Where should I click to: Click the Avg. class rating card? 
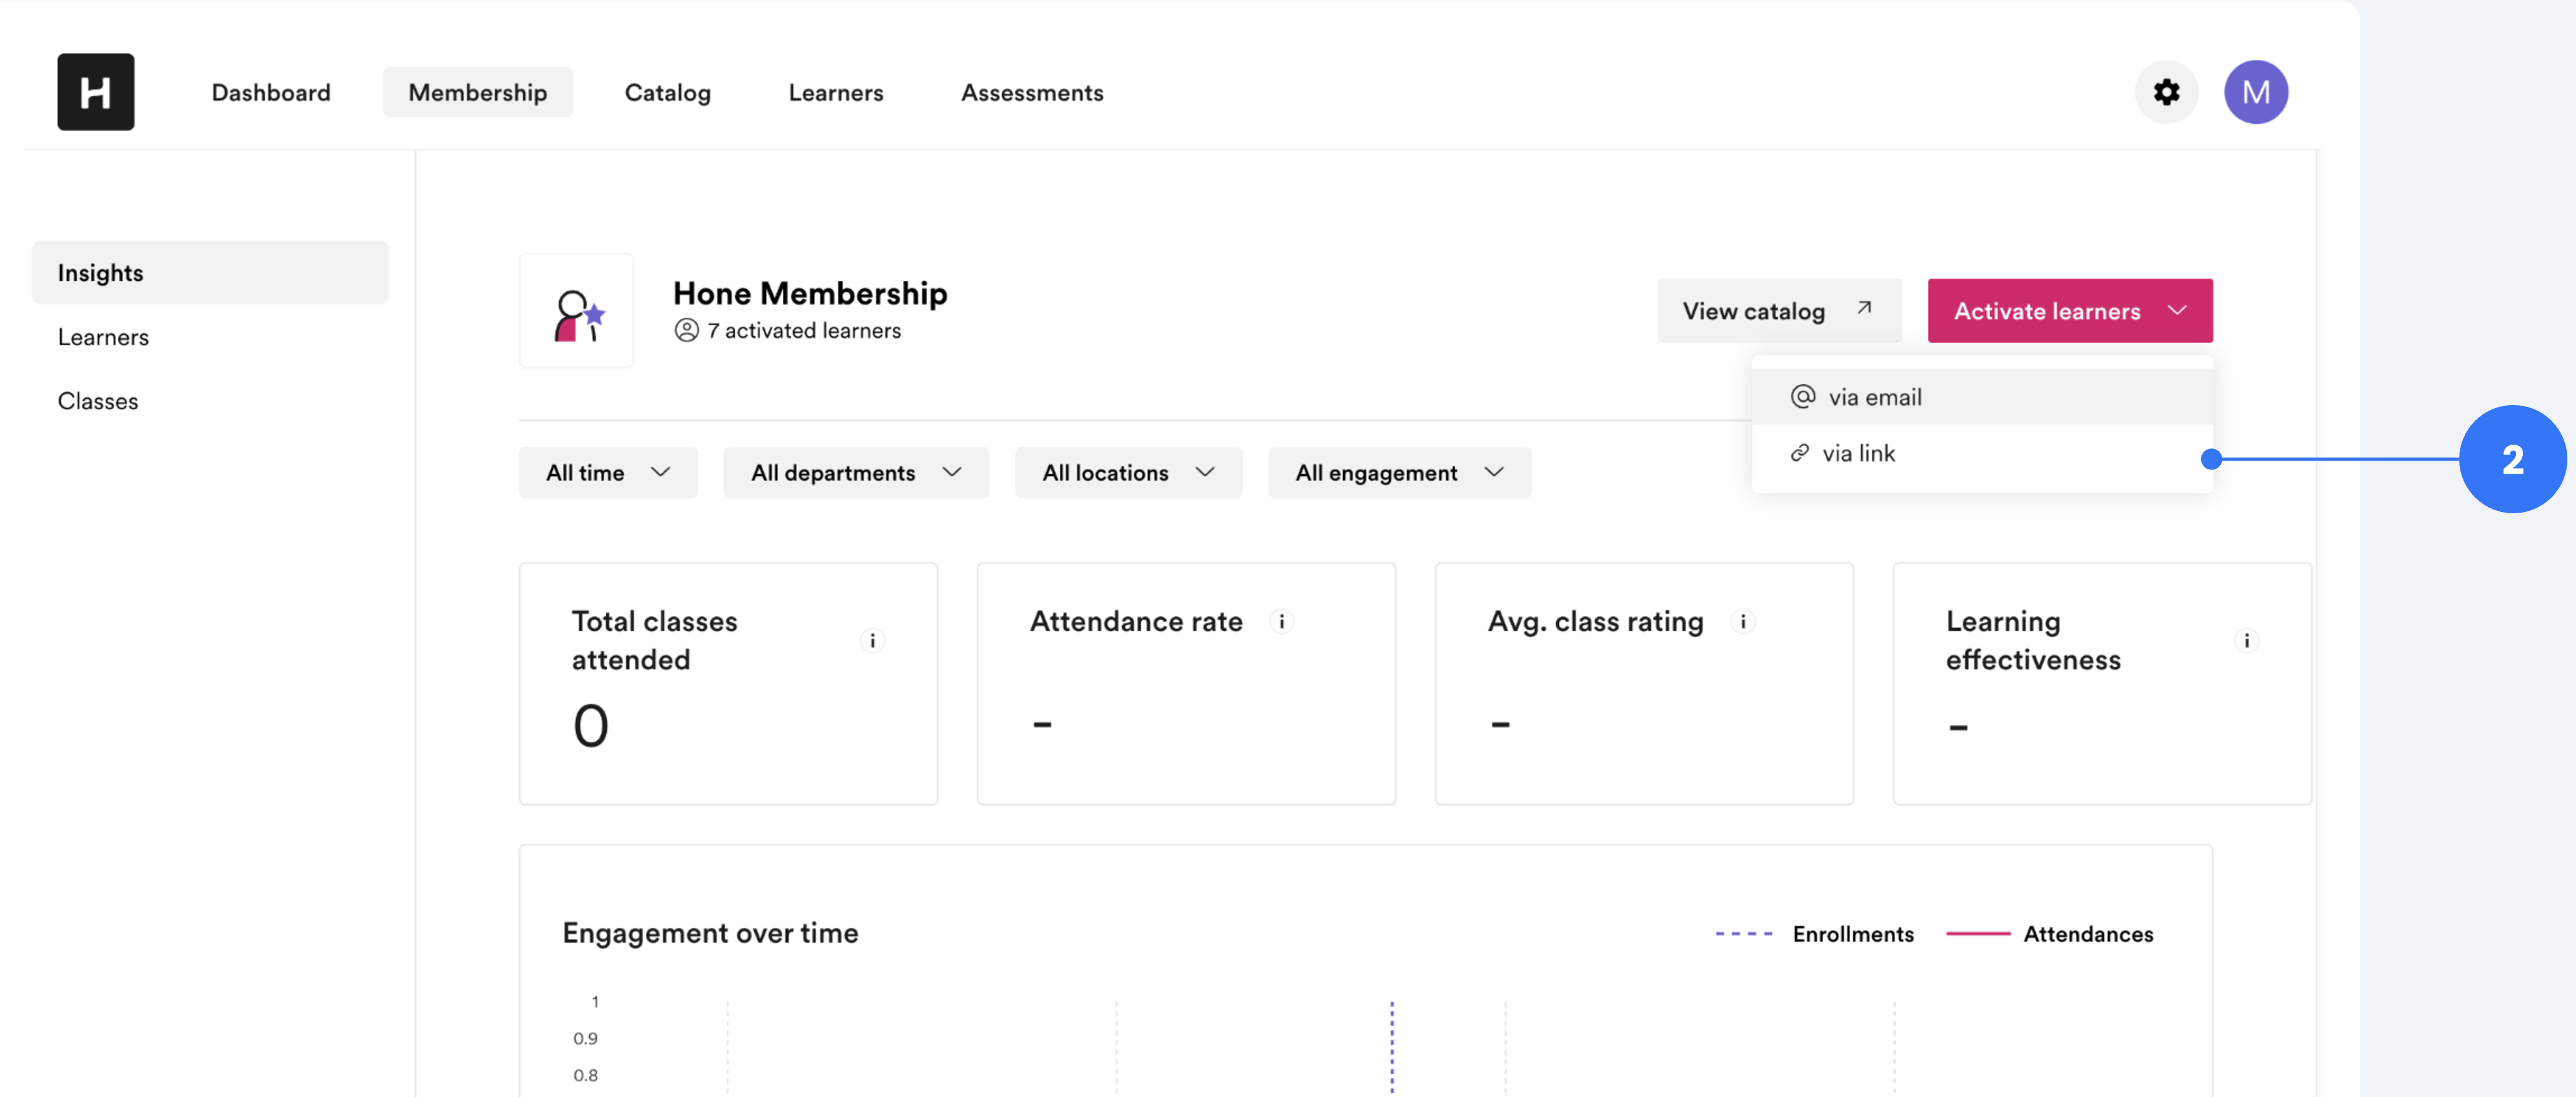coord(1644,684)
